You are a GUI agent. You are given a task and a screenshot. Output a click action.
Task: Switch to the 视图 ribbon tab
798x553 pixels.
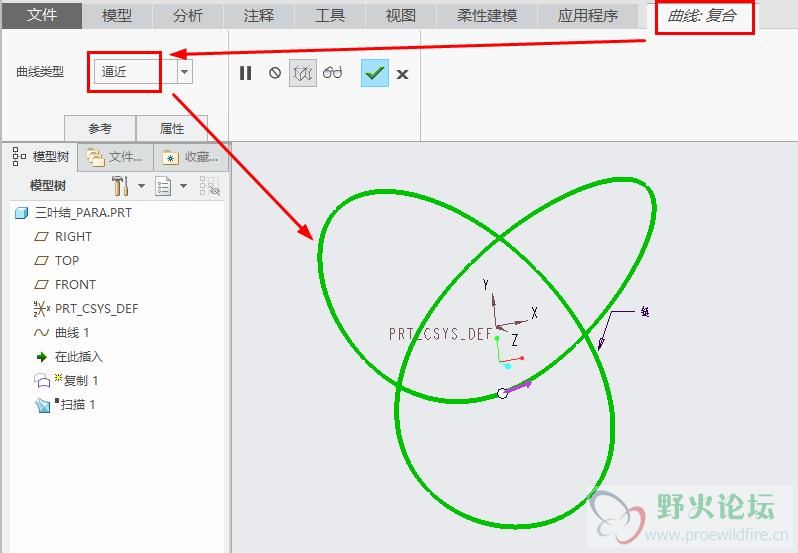pos(401,16)
